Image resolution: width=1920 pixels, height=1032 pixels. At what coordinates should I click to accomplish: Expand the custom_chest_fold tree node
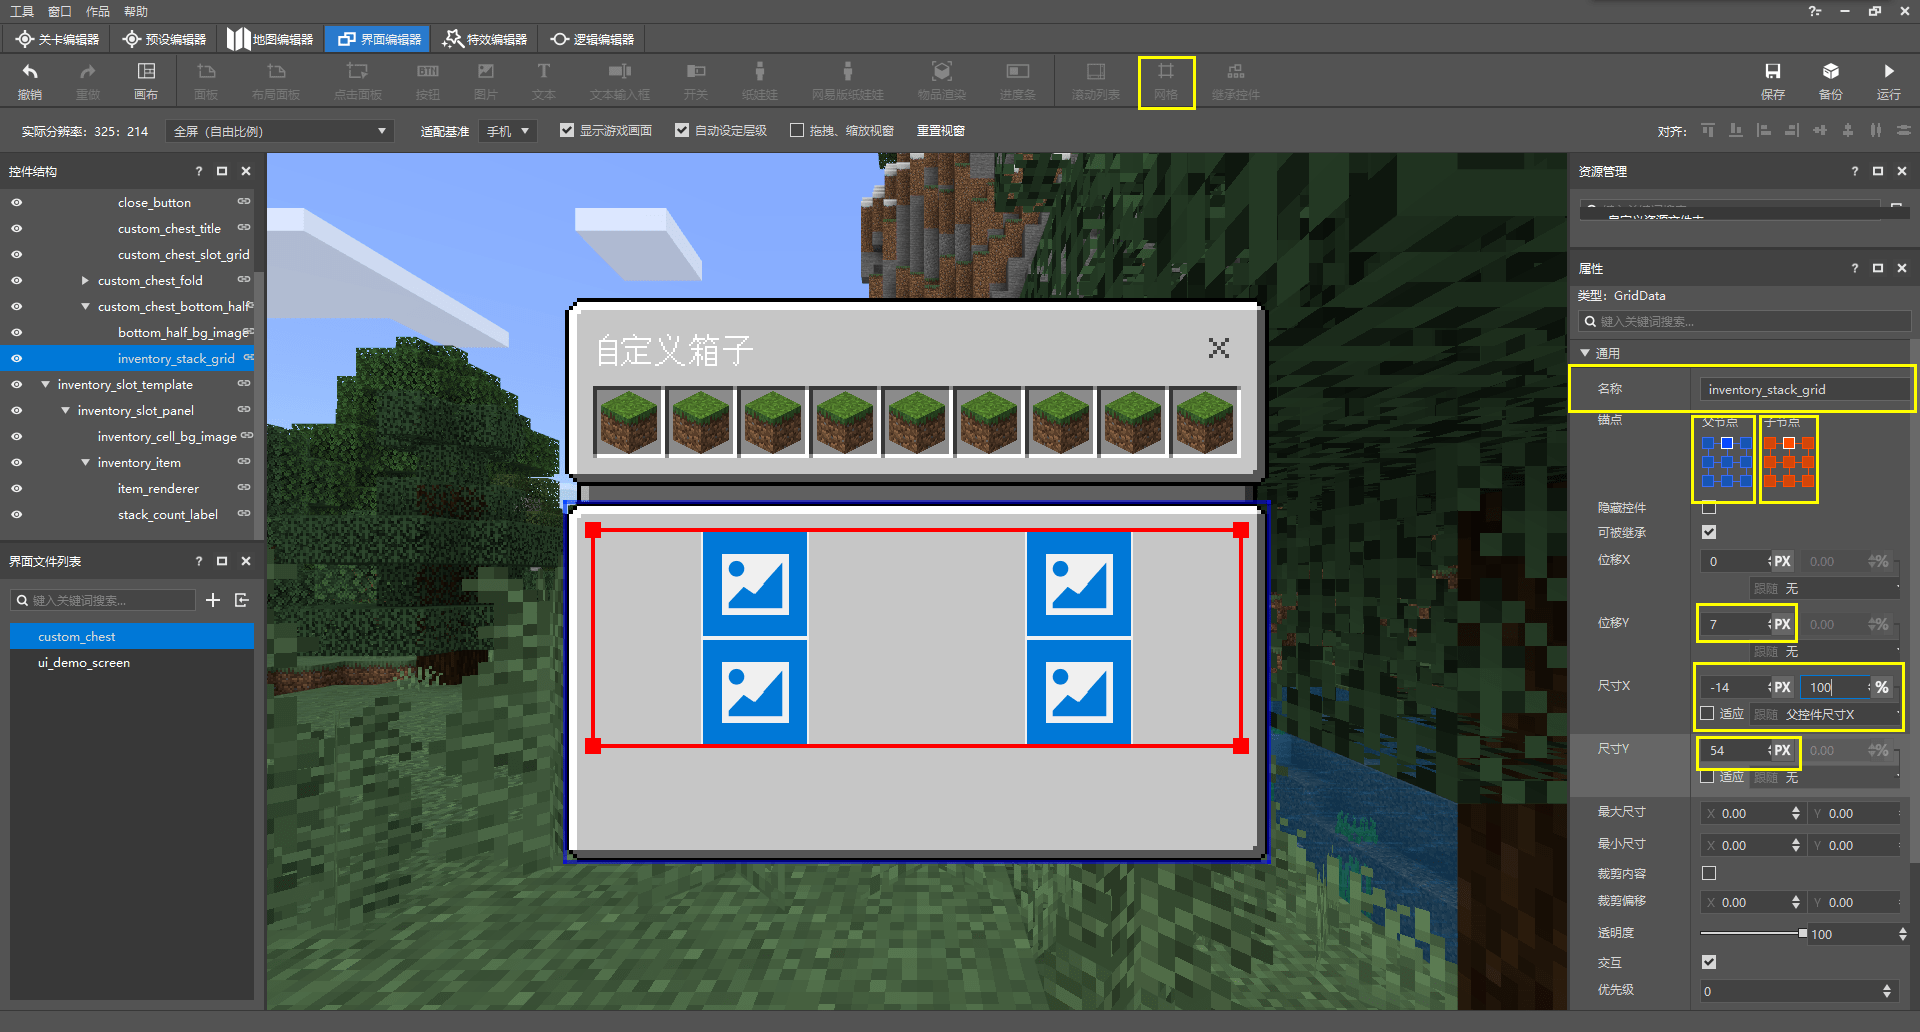(85, 281)
